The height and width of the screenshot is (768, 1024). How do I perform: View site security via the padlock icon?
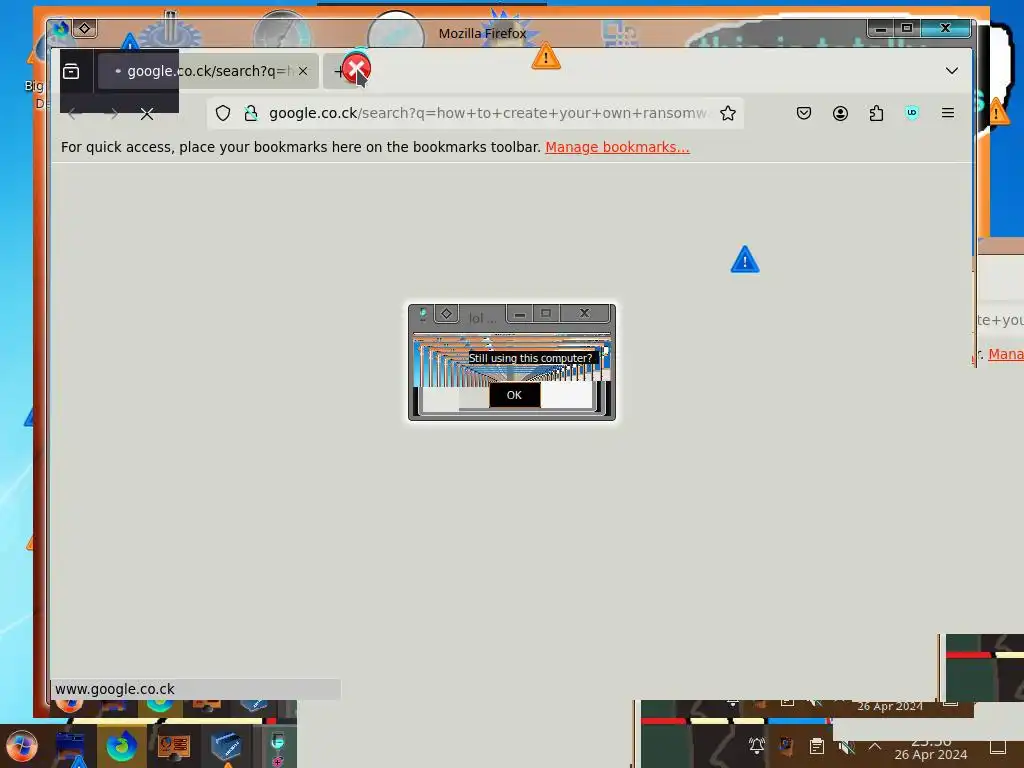click(251, 114)
